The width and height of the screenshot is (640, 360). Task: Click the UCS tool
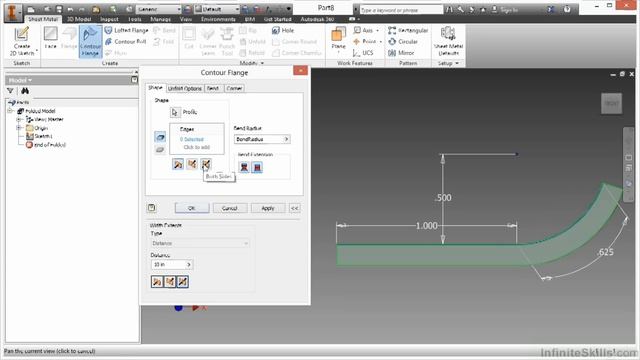pos(363,53)
